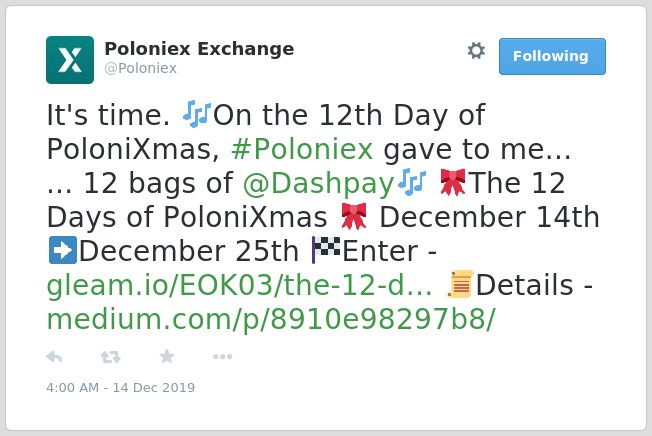Open the more options ellipsis
This screenshot has height=436, width=652.
point(222,357)
